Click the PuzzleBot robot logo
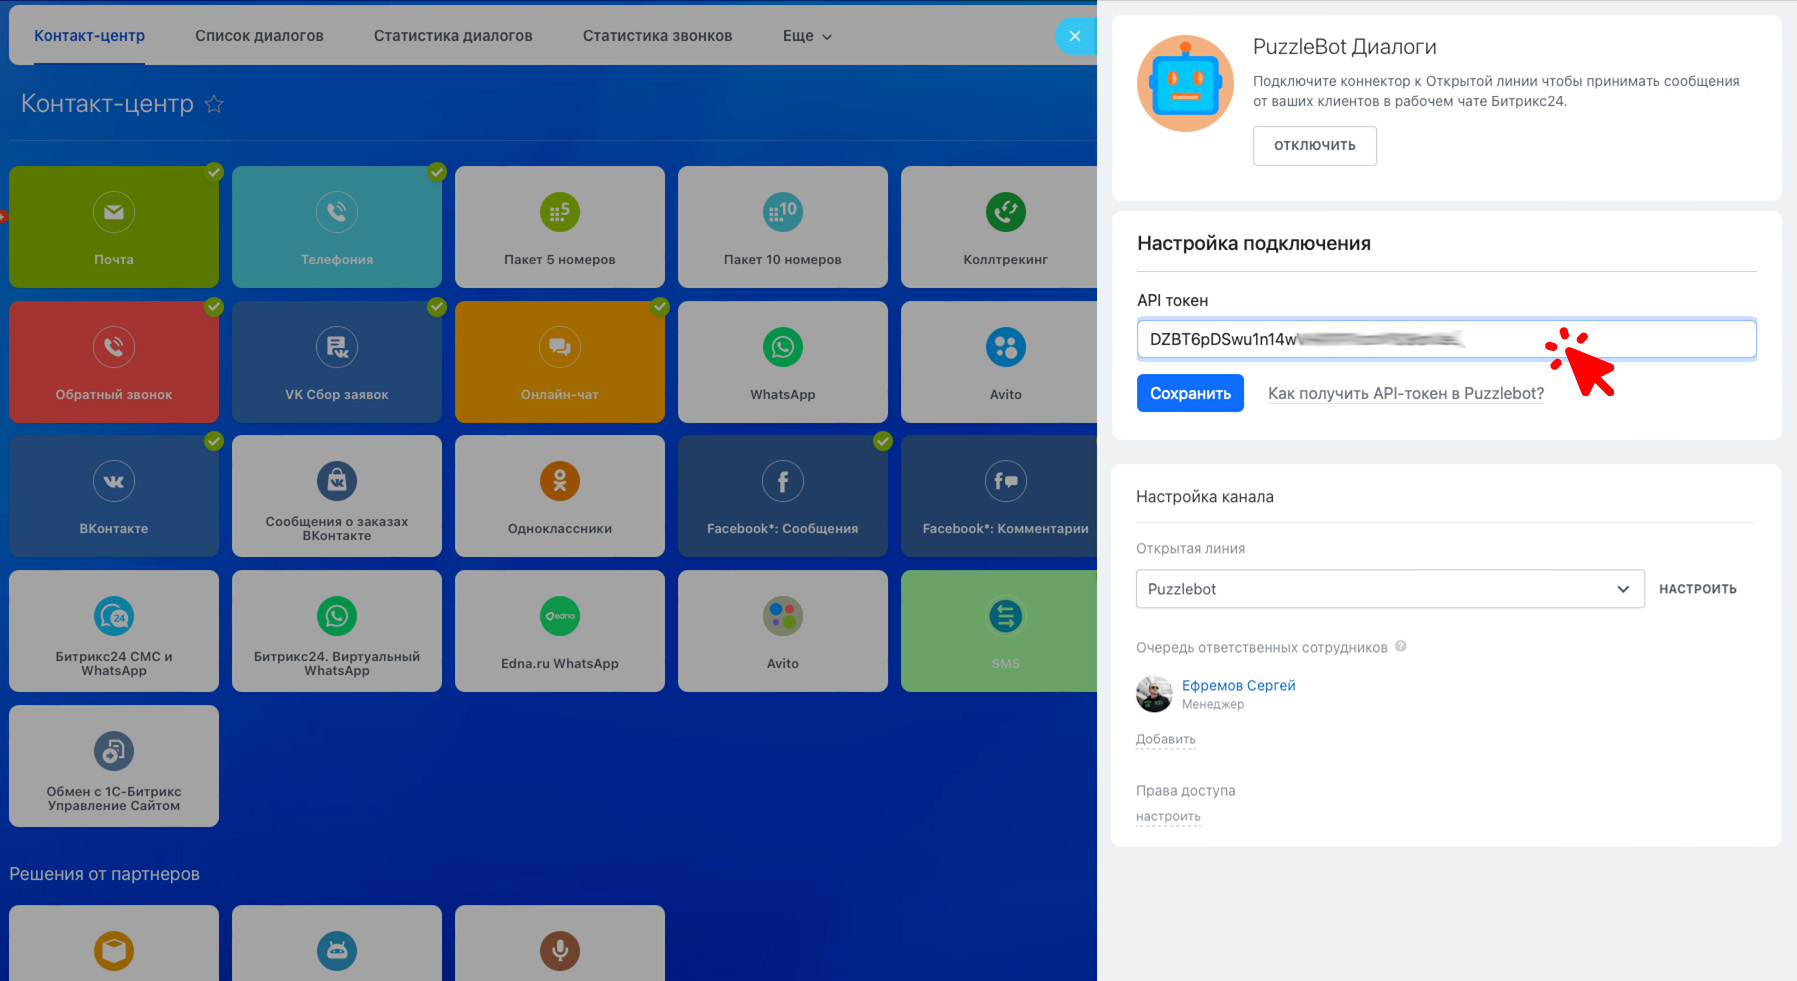 (1185, 84)
